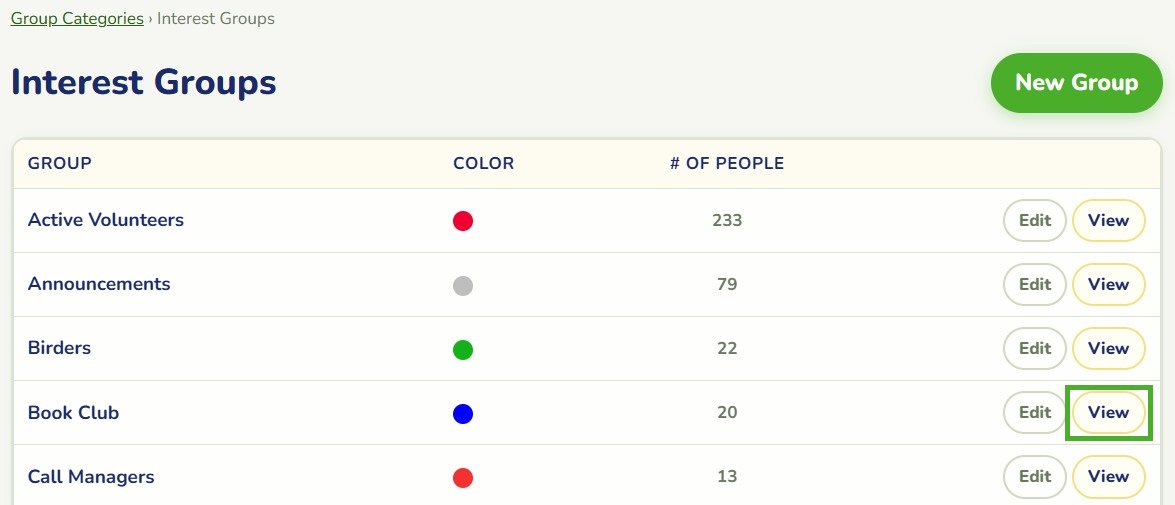
Task: View the Call Managers group
Action: (1108, 477)
